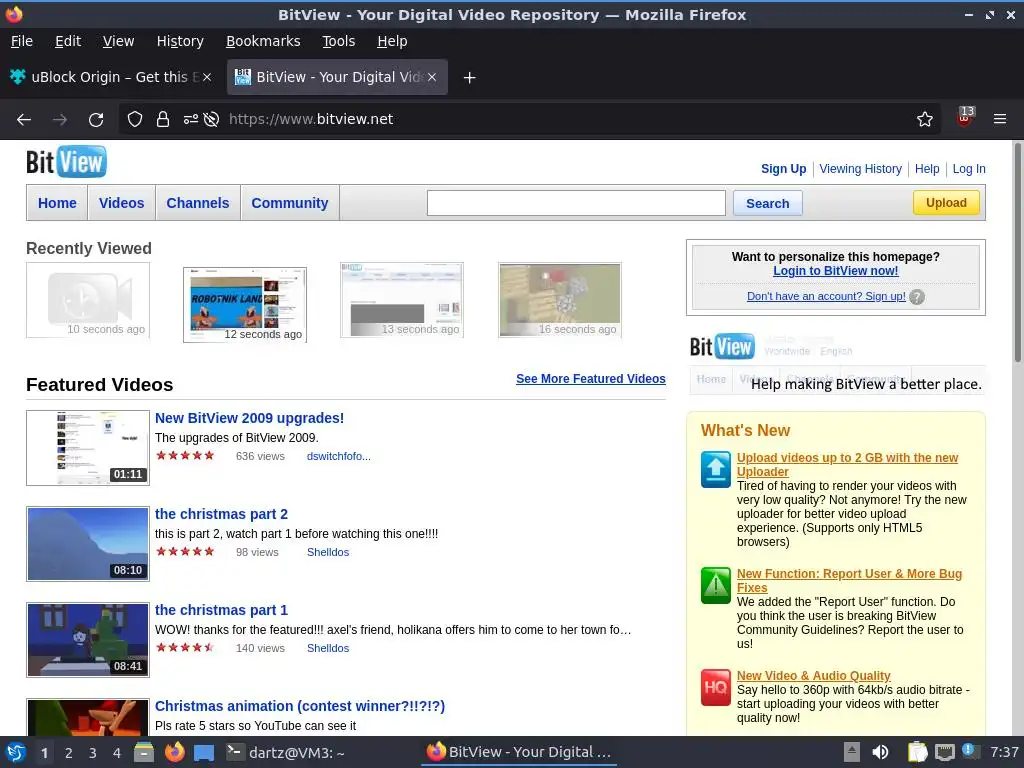This screenshot has width=1024, height=768.
Task: Close the BitView tab
Action: point(432,77)
